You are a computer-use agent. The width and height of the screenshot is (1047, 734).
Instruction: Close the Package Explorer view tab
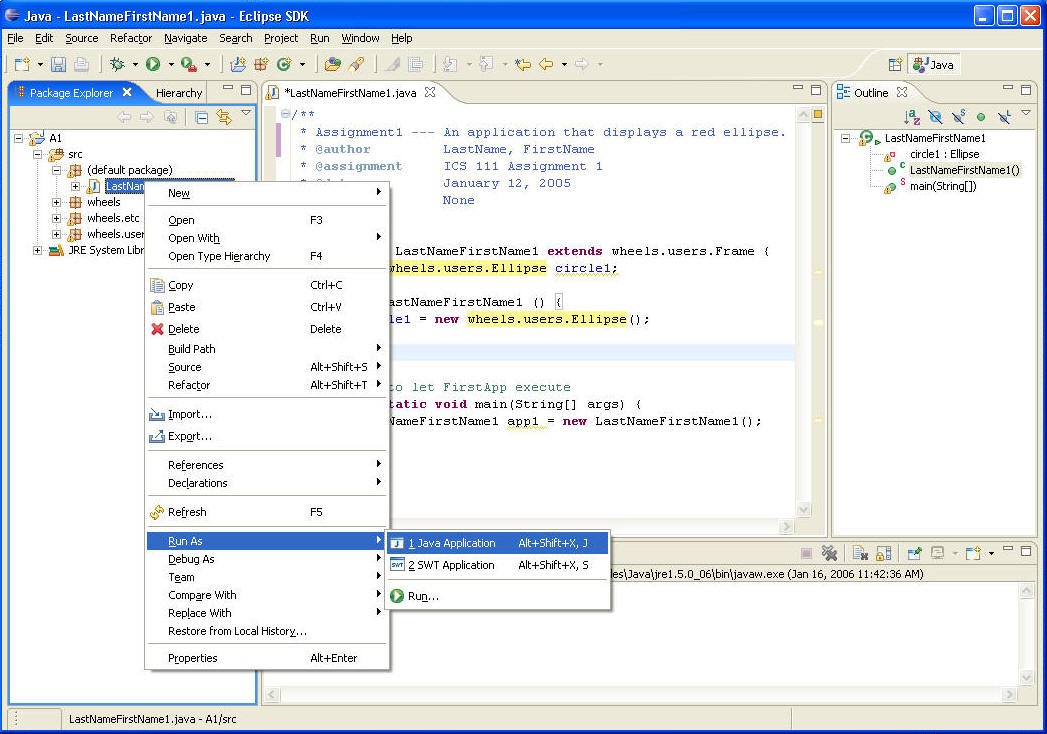tap(127, 92)
